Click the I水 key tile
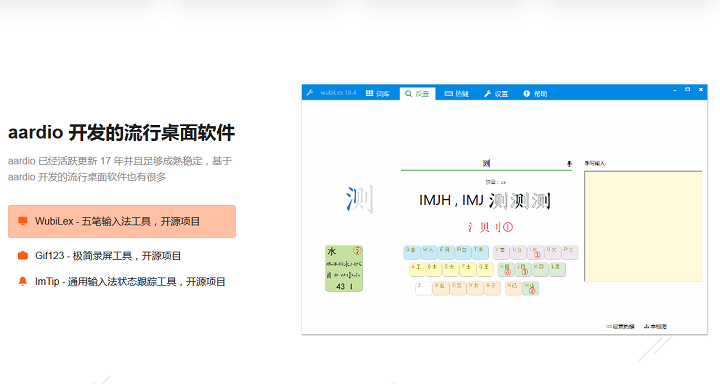This screenshot has width=720, height=384. 535,252
